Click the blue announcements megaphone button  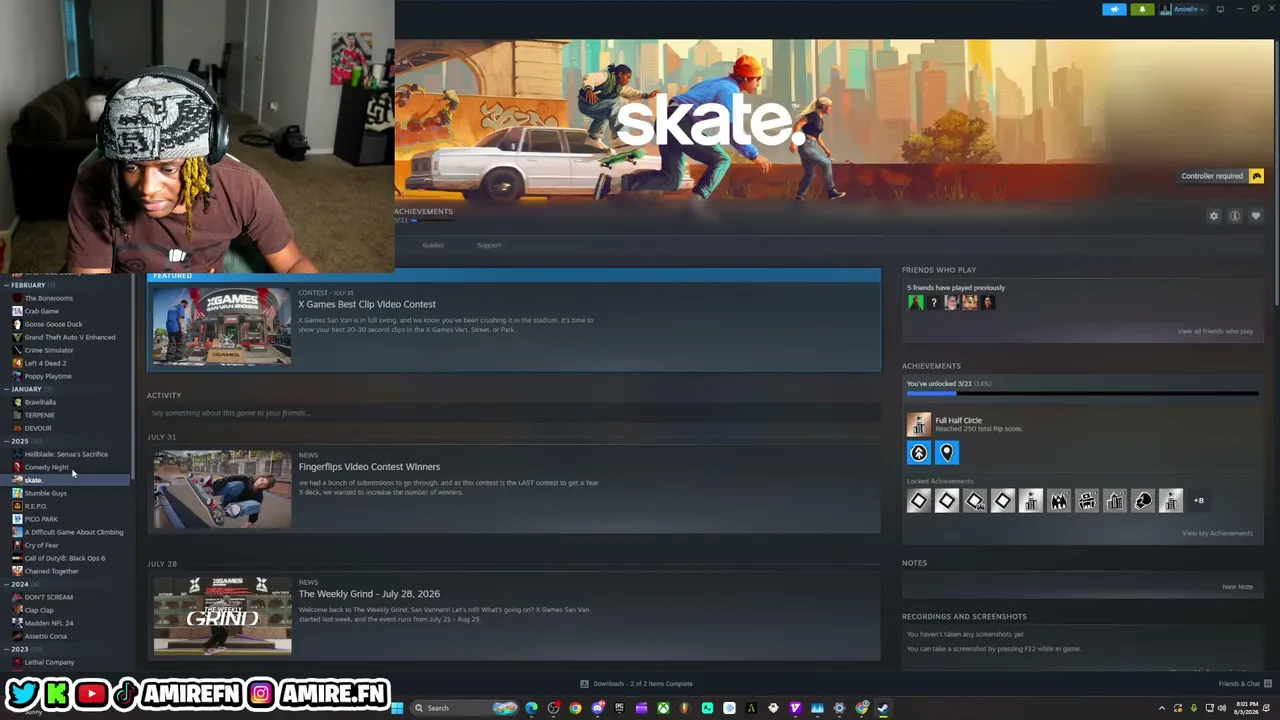pos(1114,9)
